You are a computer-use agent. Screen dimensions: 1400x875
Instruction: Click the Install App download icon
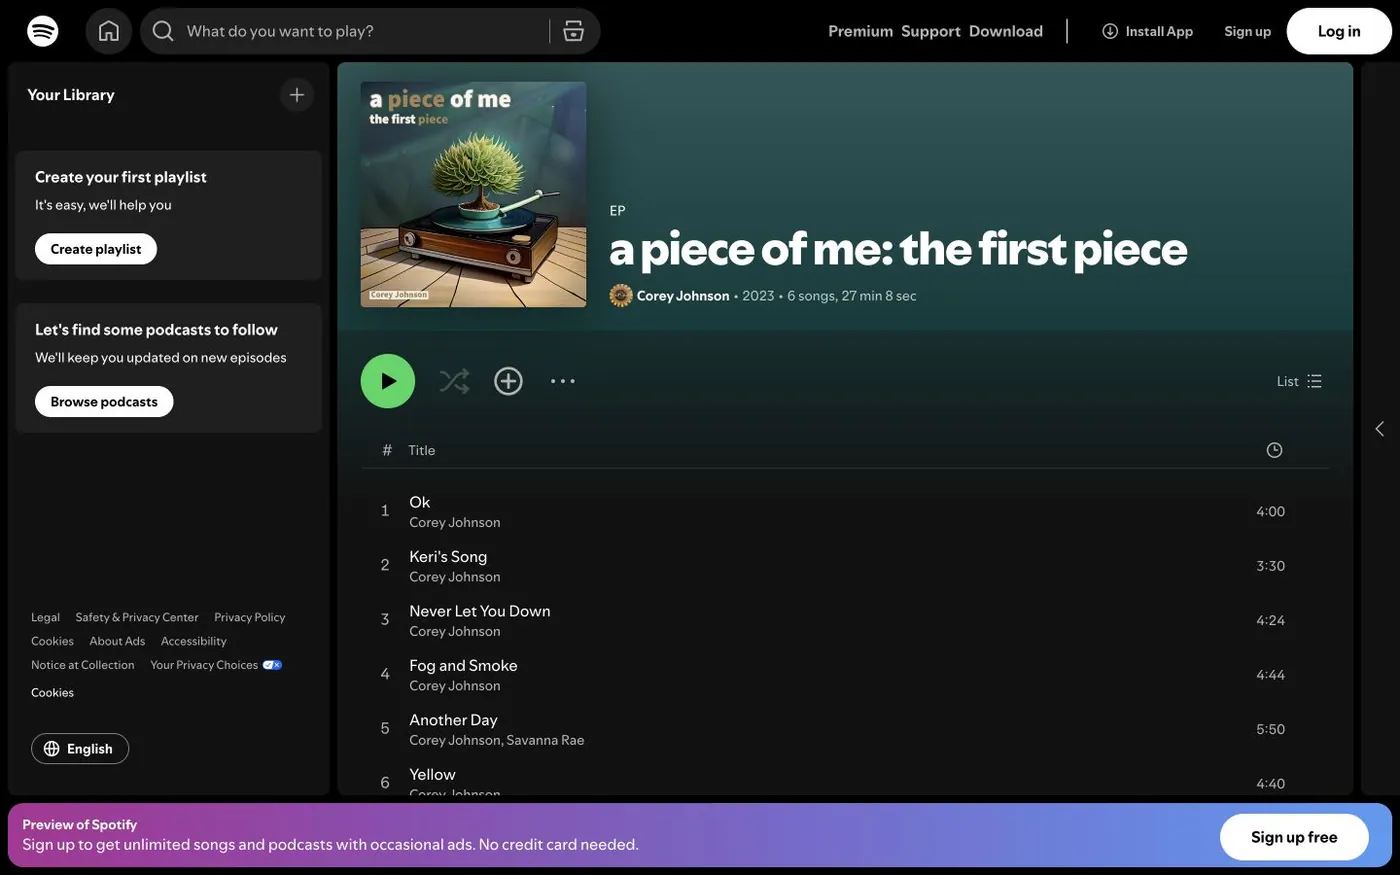(x=1110, y=31)
